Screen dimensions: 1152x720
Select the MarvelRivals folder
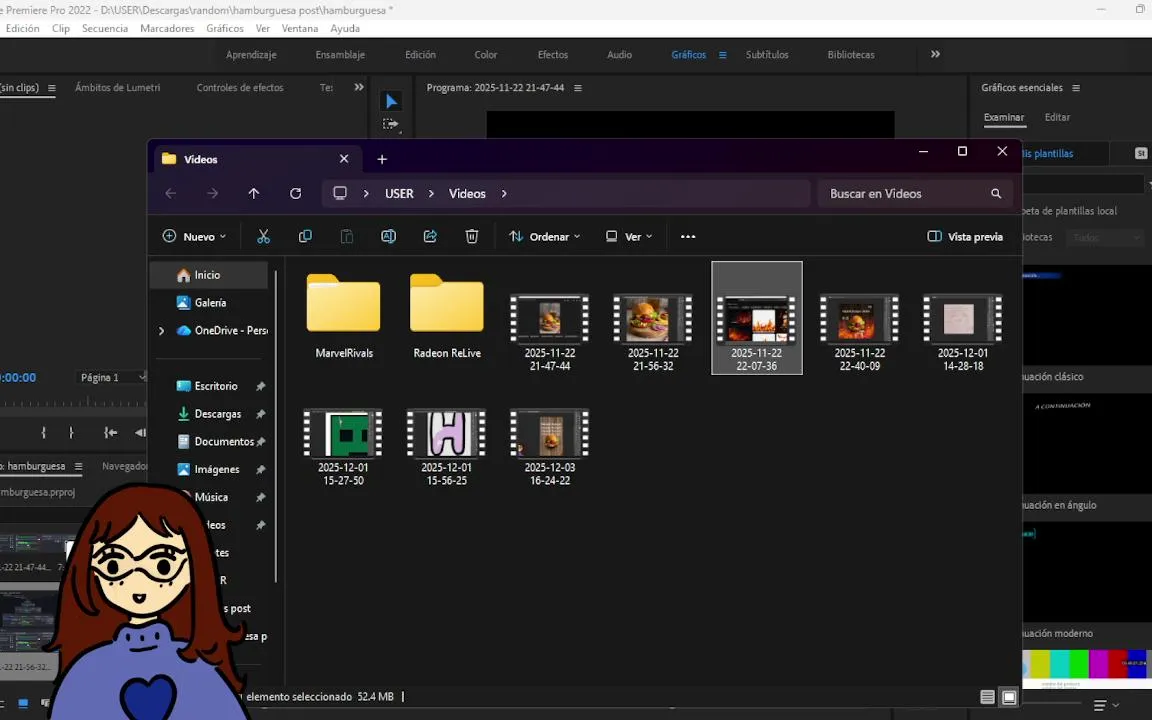tap(344, 316)
